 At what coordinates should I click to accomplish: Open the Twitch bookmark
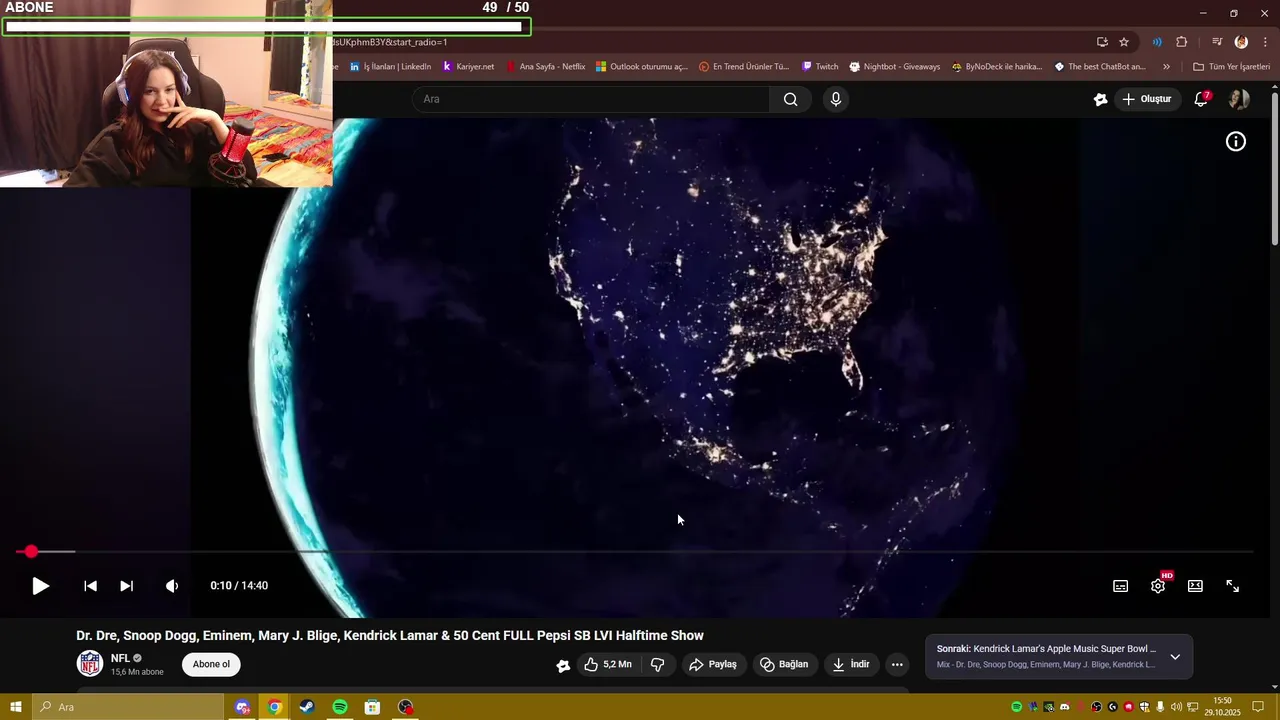pos(820,67)
